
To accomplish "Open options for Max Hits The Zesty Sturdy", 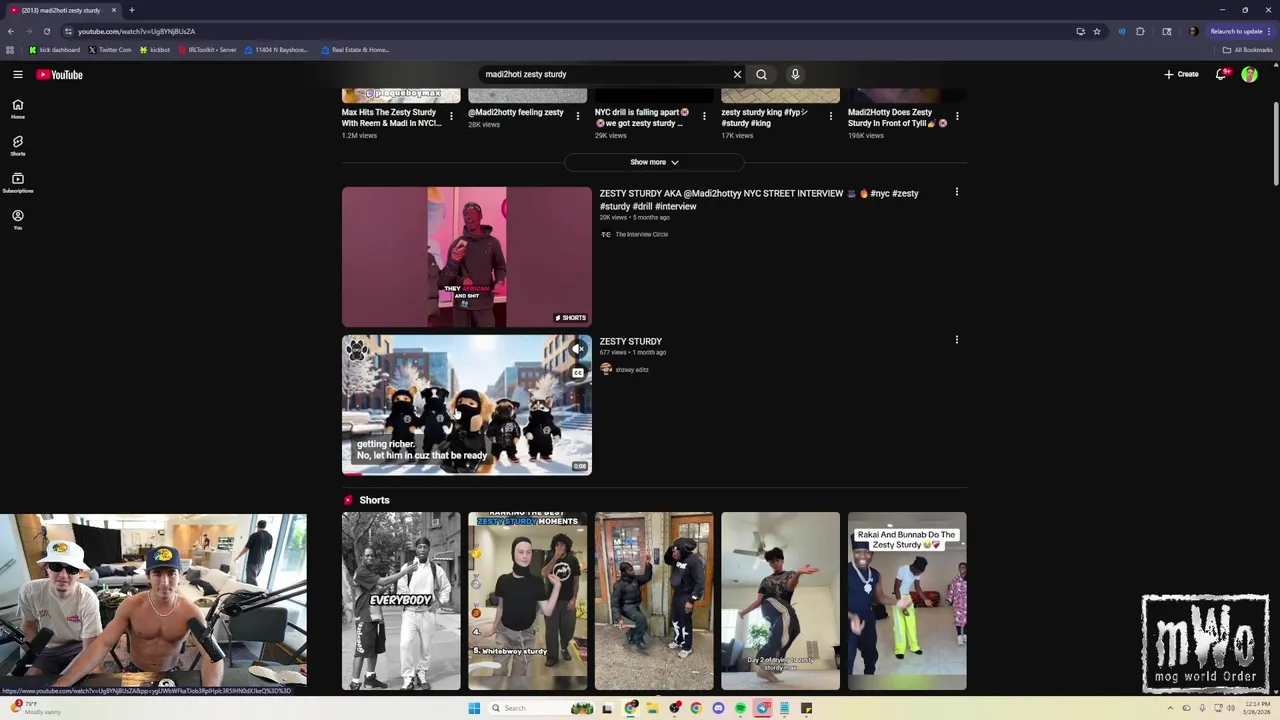I will click(x=451, y=116).
